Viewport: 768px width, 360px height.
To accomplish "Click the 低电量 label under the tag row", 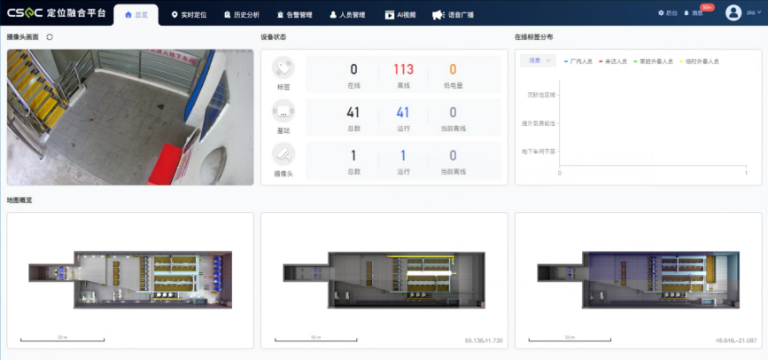I will (x=453, y=85).
